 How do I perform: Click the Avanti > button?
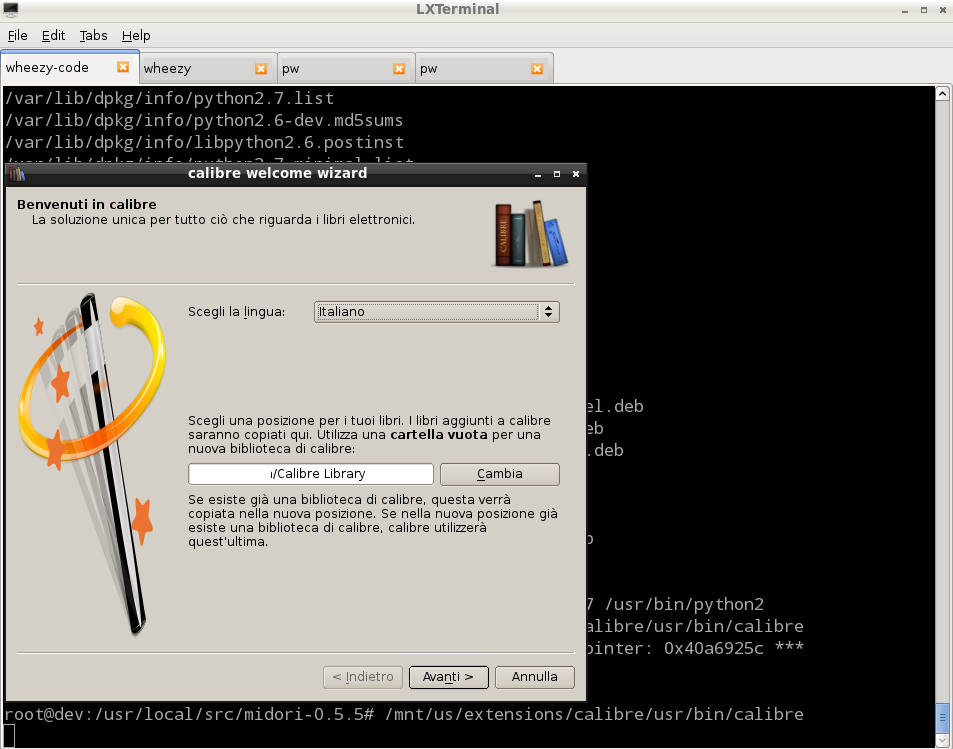pos(449,677)
